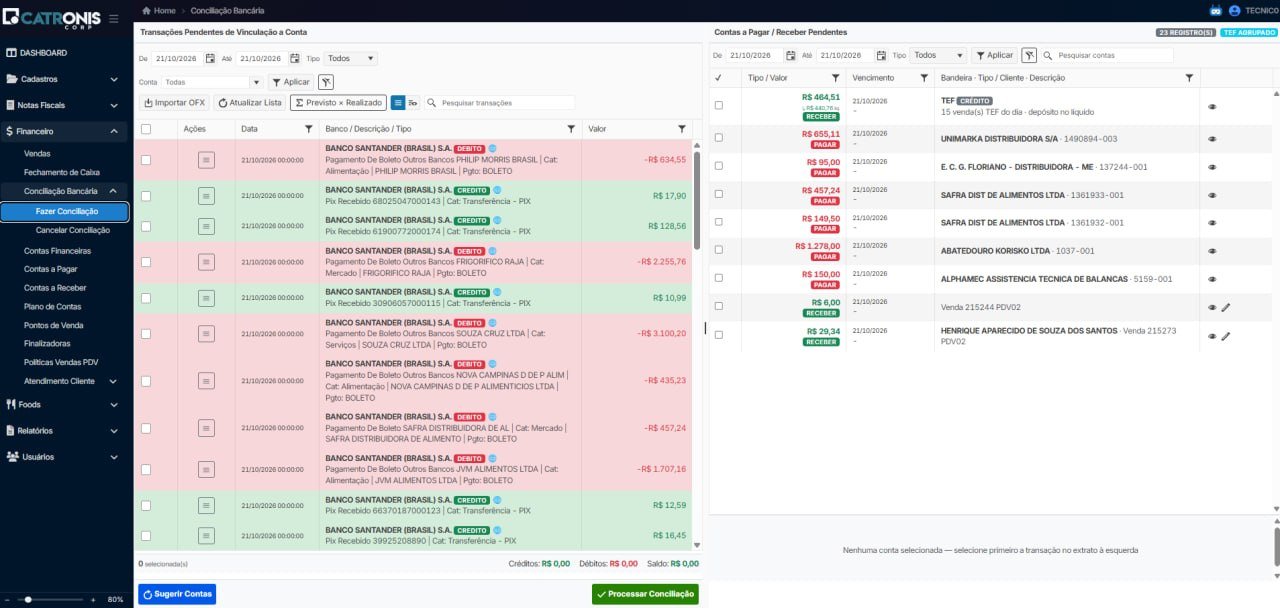Click the Sugerir Contas button
Viewport: 1280px width, 608px height.
tap(177, 594)
